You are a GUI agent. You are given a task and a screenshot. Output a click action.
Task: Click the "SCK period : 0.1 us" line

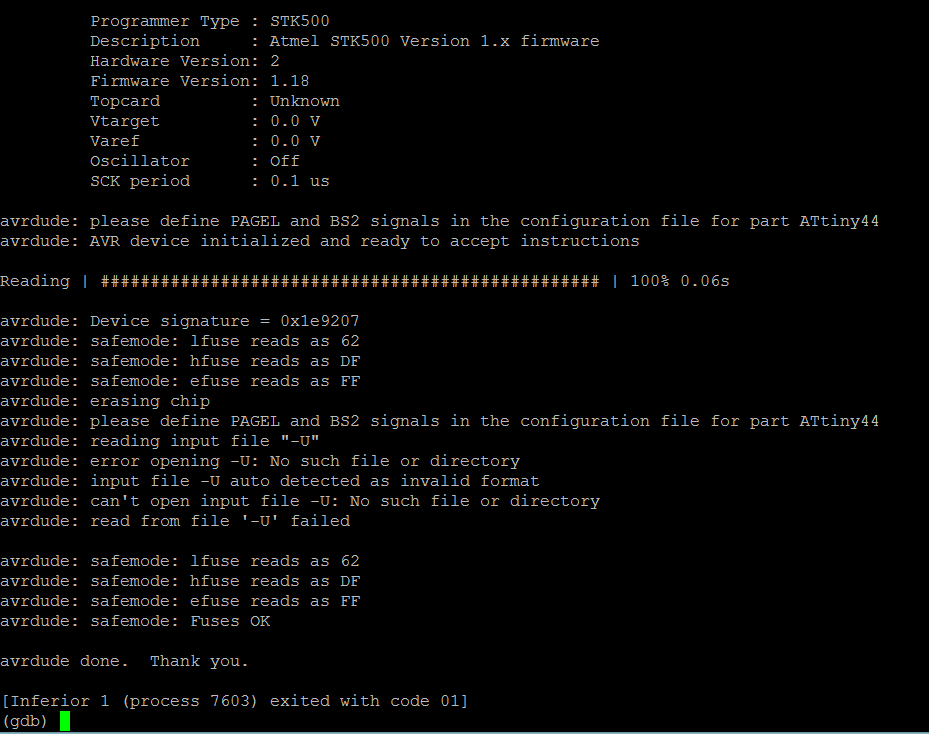(x=210, y=181)
